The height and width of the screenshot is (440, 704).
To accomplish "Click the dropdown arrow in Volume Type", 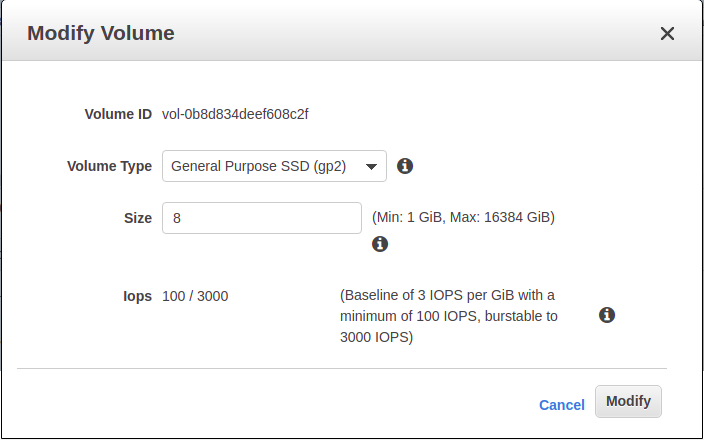I will point(371,167).
